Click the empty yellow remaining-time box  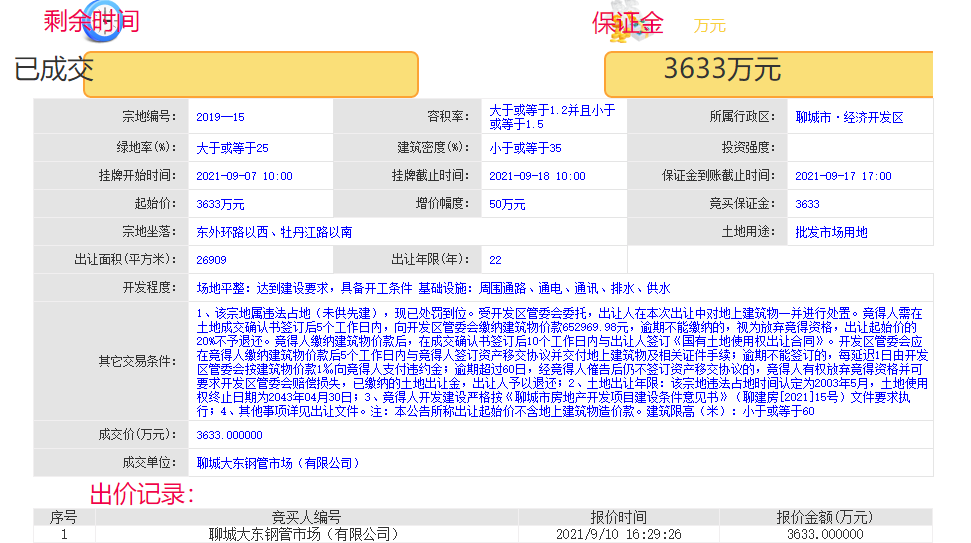tap(250, 74)
